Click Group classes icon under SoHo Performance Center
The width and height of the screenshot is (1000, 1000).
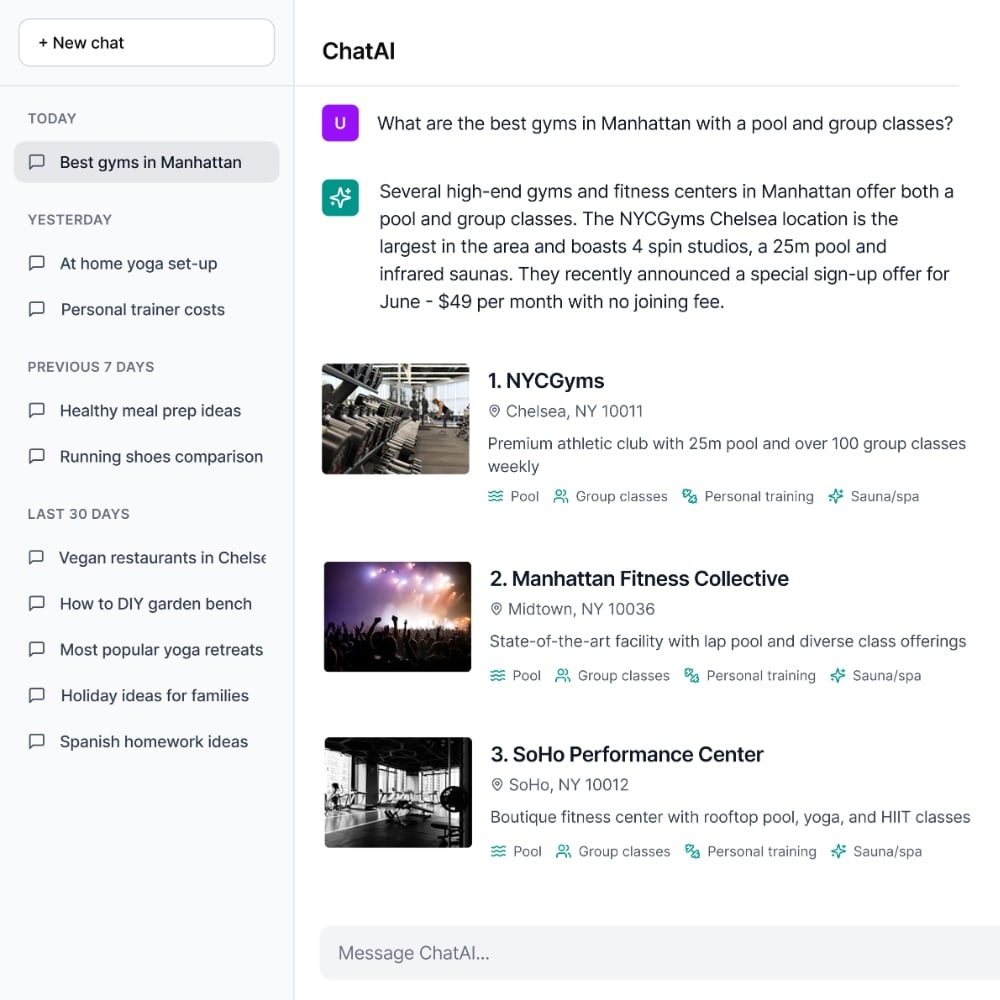(x=563, y=851)
